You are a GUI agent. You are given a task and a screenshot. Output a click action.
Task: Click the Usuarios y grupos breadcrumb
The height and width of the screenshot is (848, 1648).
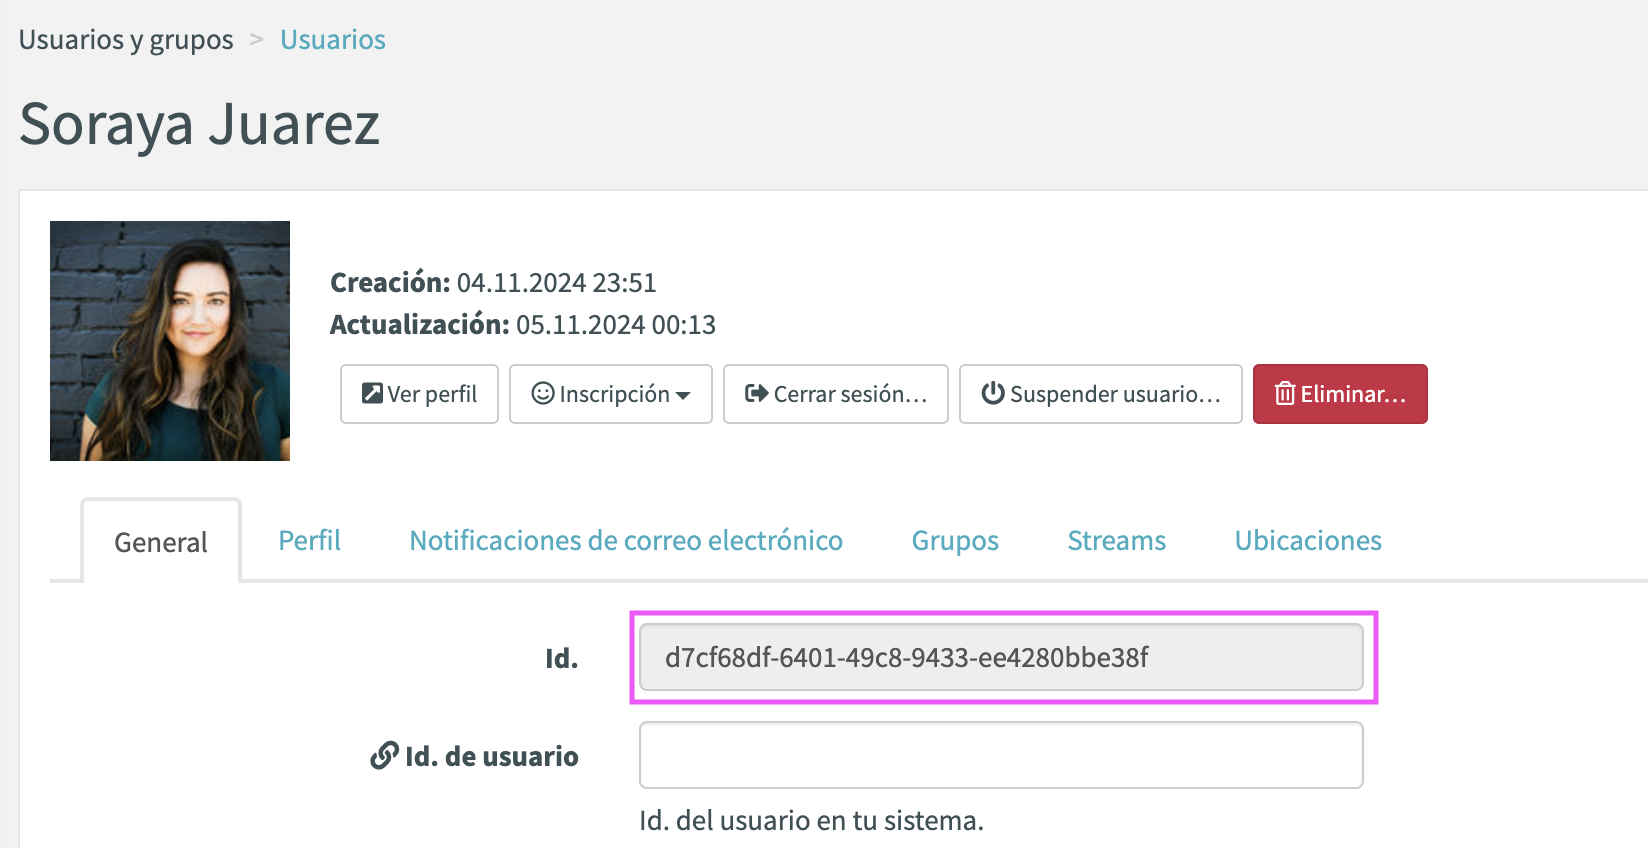[126, 40]
